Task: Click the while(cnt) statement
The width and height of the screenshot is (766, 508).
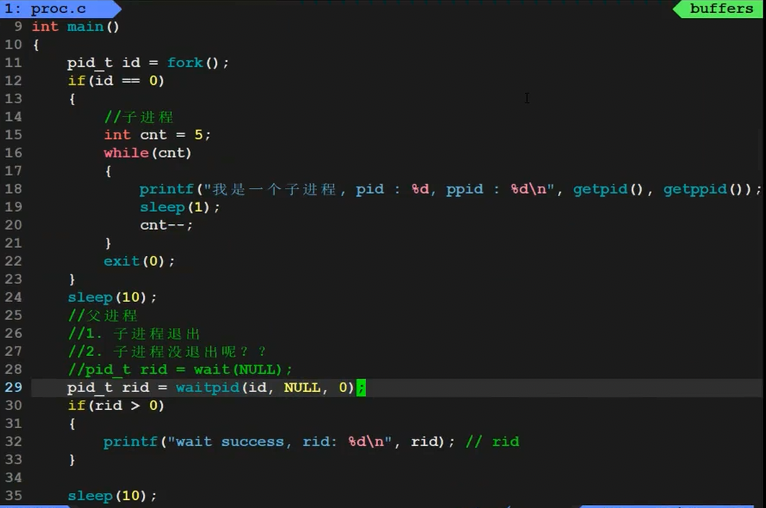Action: pos(147,153)
